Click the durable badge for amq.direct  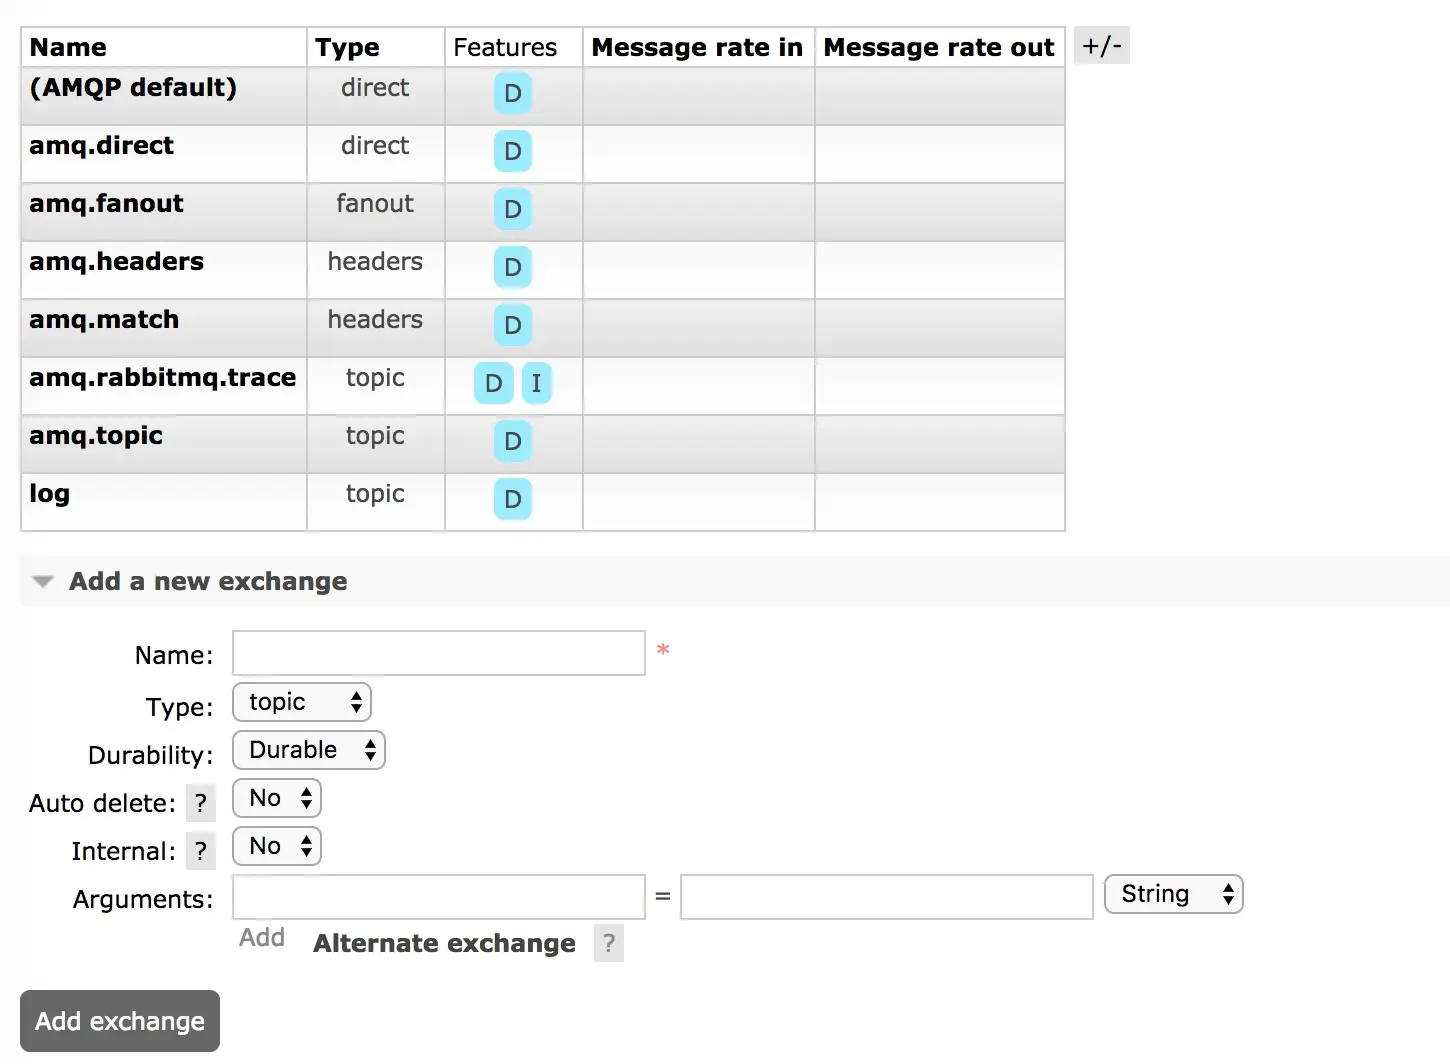click(512, 152)
